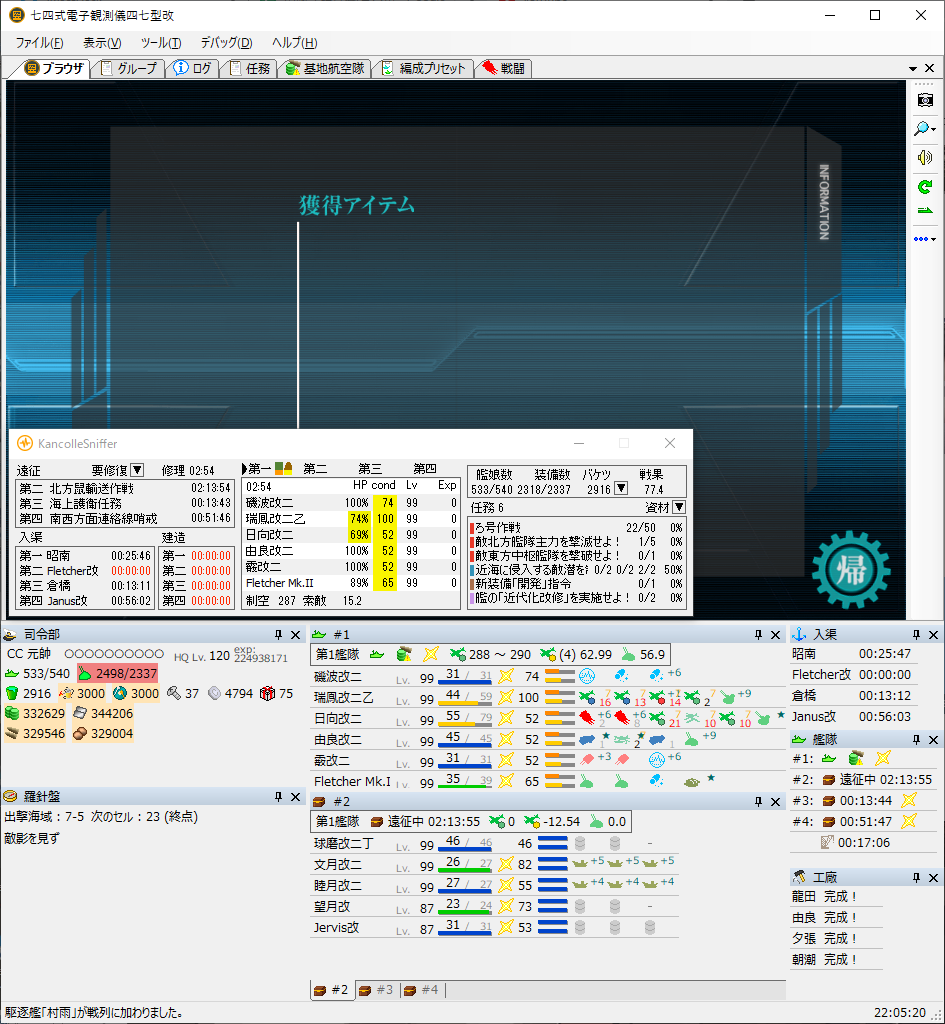
Task: Pin the 工廠 arsenal panel
Action: pos(916,877)
